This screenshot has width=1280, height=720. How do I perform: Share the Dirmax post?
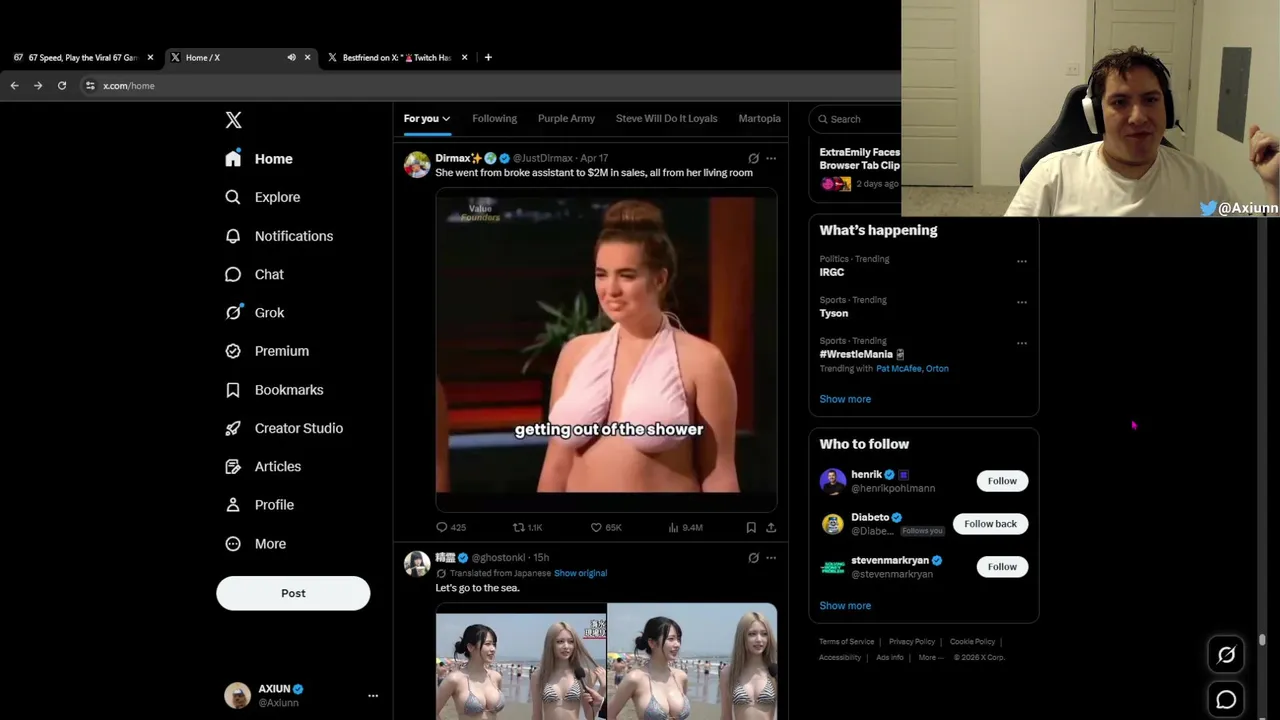[x=771, y=527]
